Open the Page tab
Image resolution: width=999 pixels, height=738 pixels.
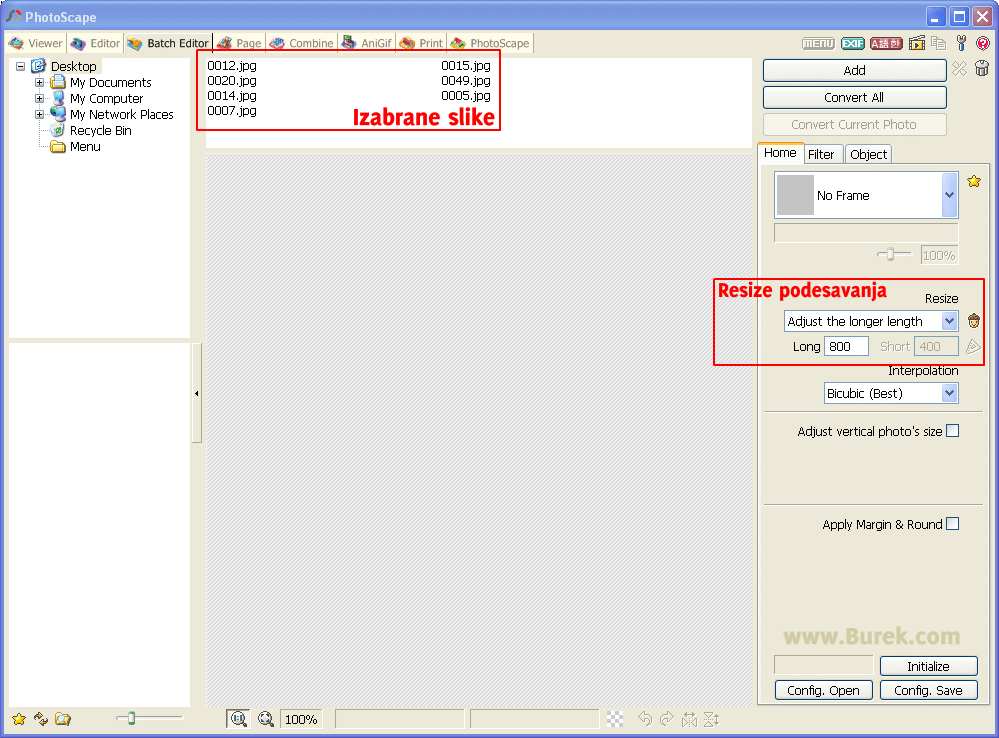(240, 43)
